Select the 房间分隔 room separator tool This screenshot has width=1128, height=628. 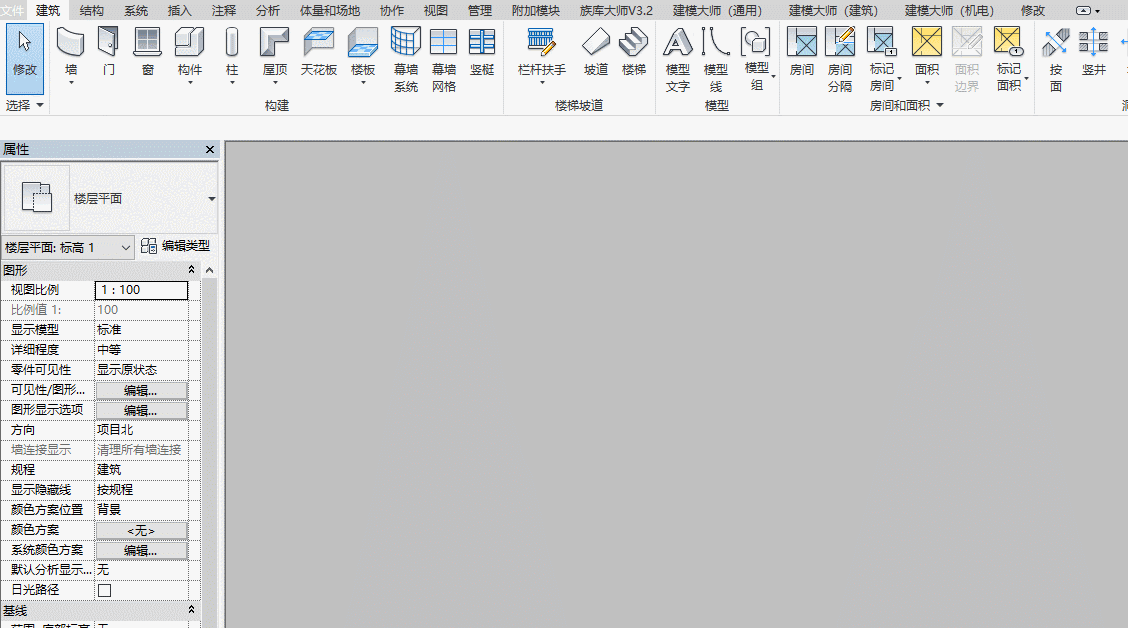[x=840, y=60]
